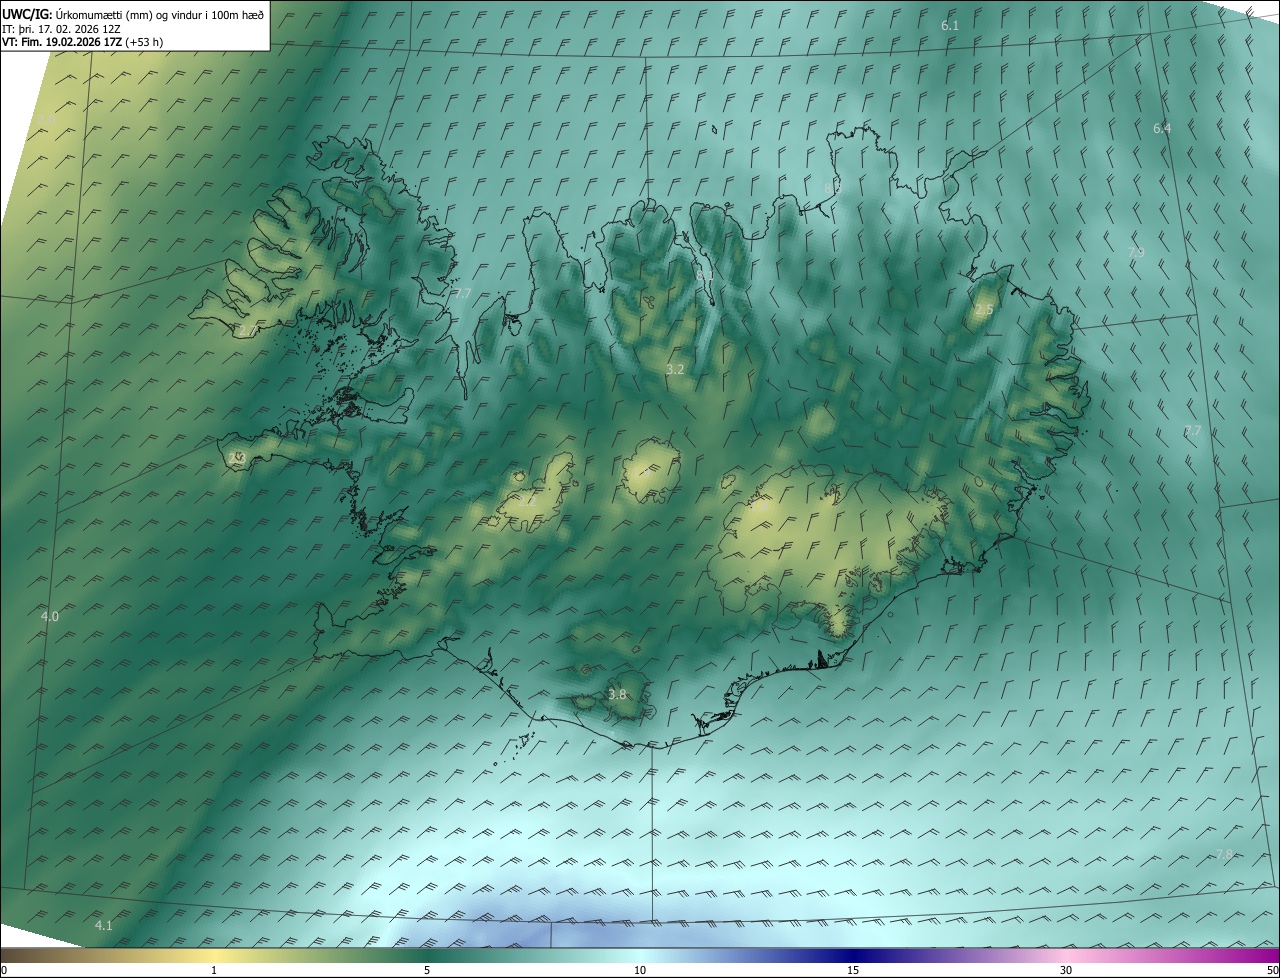Click the 8.1 value label on the north coast
This screenshot has width=1280, height=978.
click(x=705, y=275)
